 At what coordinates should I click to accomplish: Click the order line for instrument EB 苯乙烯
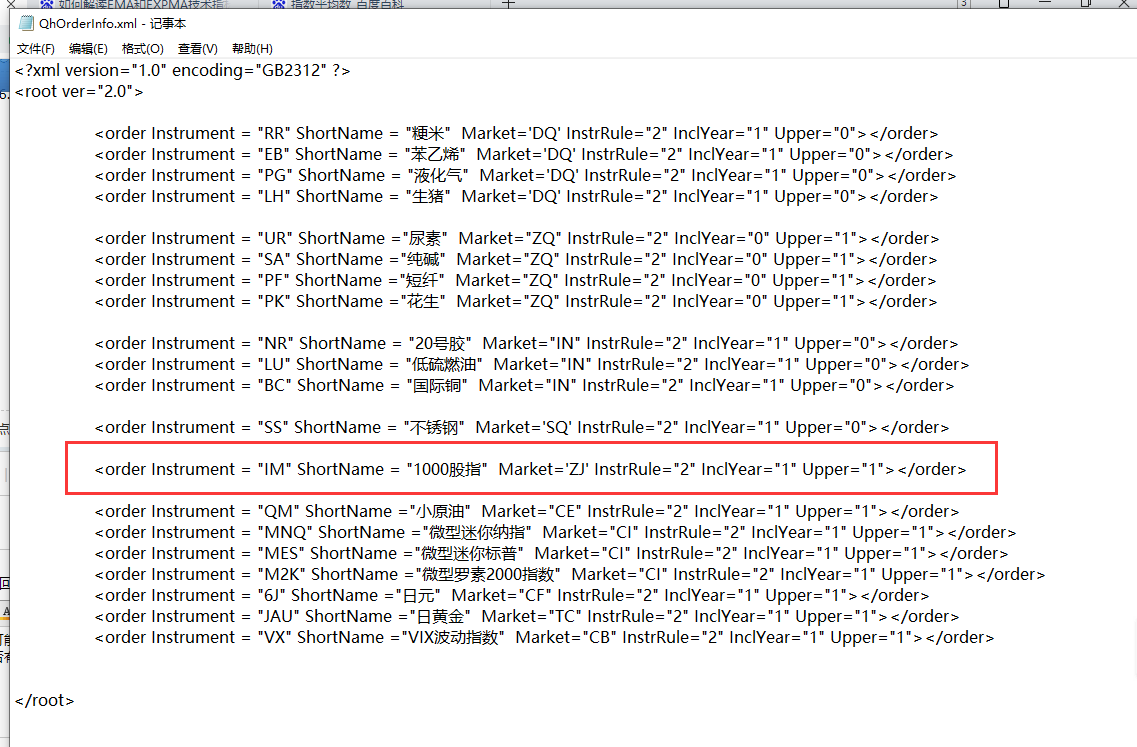tap(524, 154)
